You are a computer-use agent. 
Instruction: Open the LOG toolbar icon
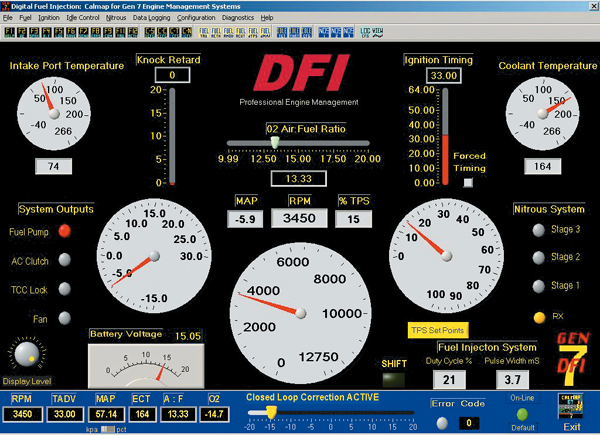365,32
